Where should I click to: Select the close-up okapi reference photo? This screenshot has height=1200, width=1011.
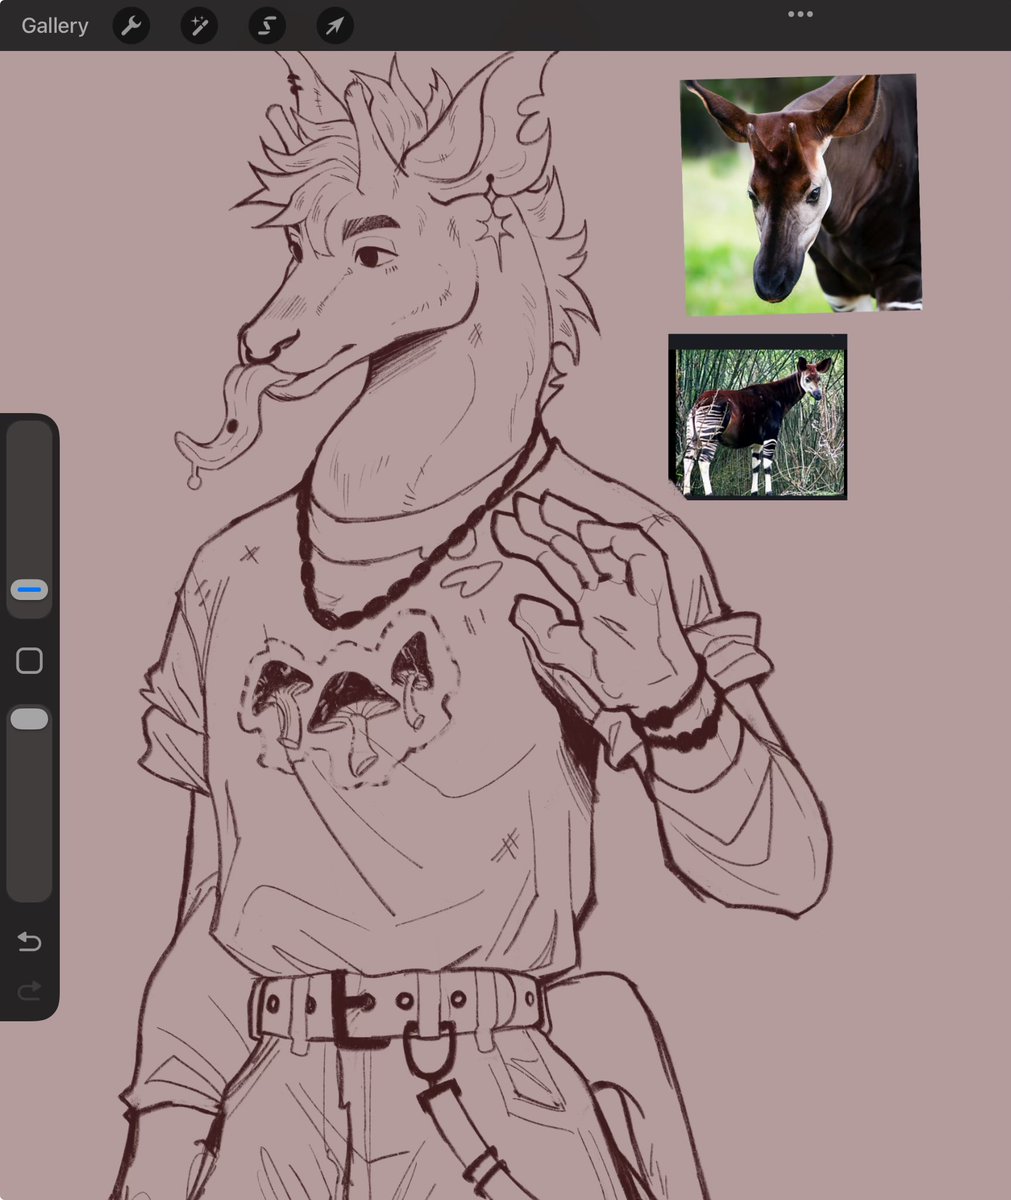800,192
